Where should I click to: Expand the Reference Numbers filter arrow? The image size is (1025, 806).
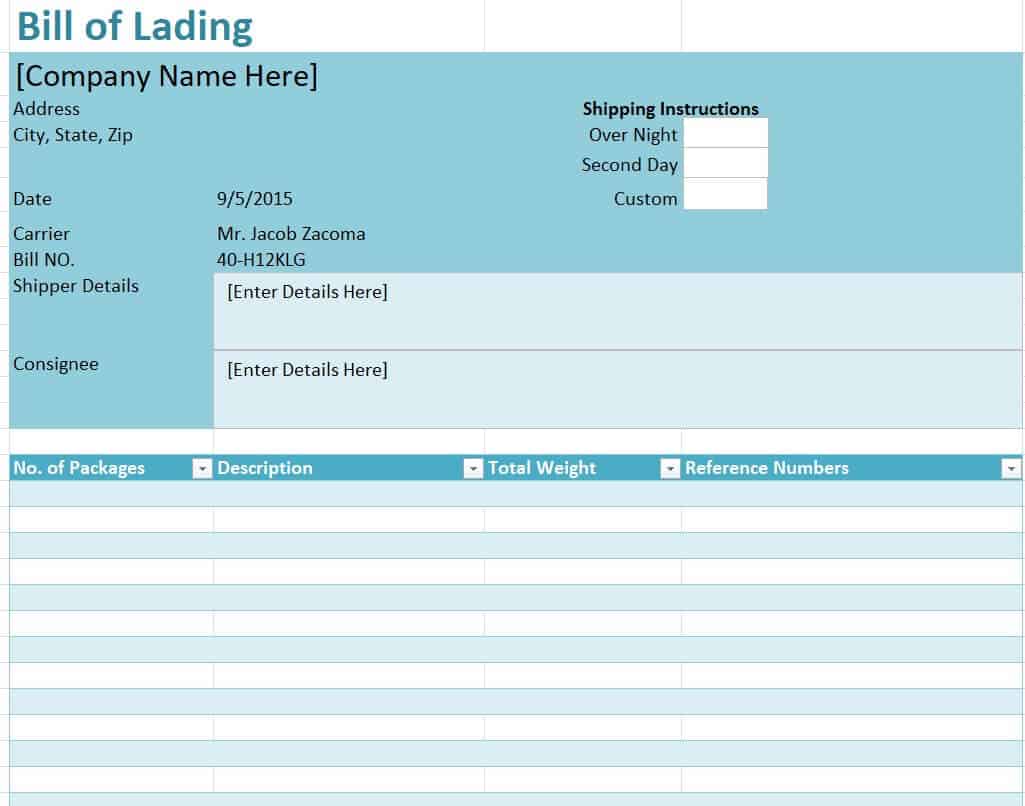pos(1011,469)
